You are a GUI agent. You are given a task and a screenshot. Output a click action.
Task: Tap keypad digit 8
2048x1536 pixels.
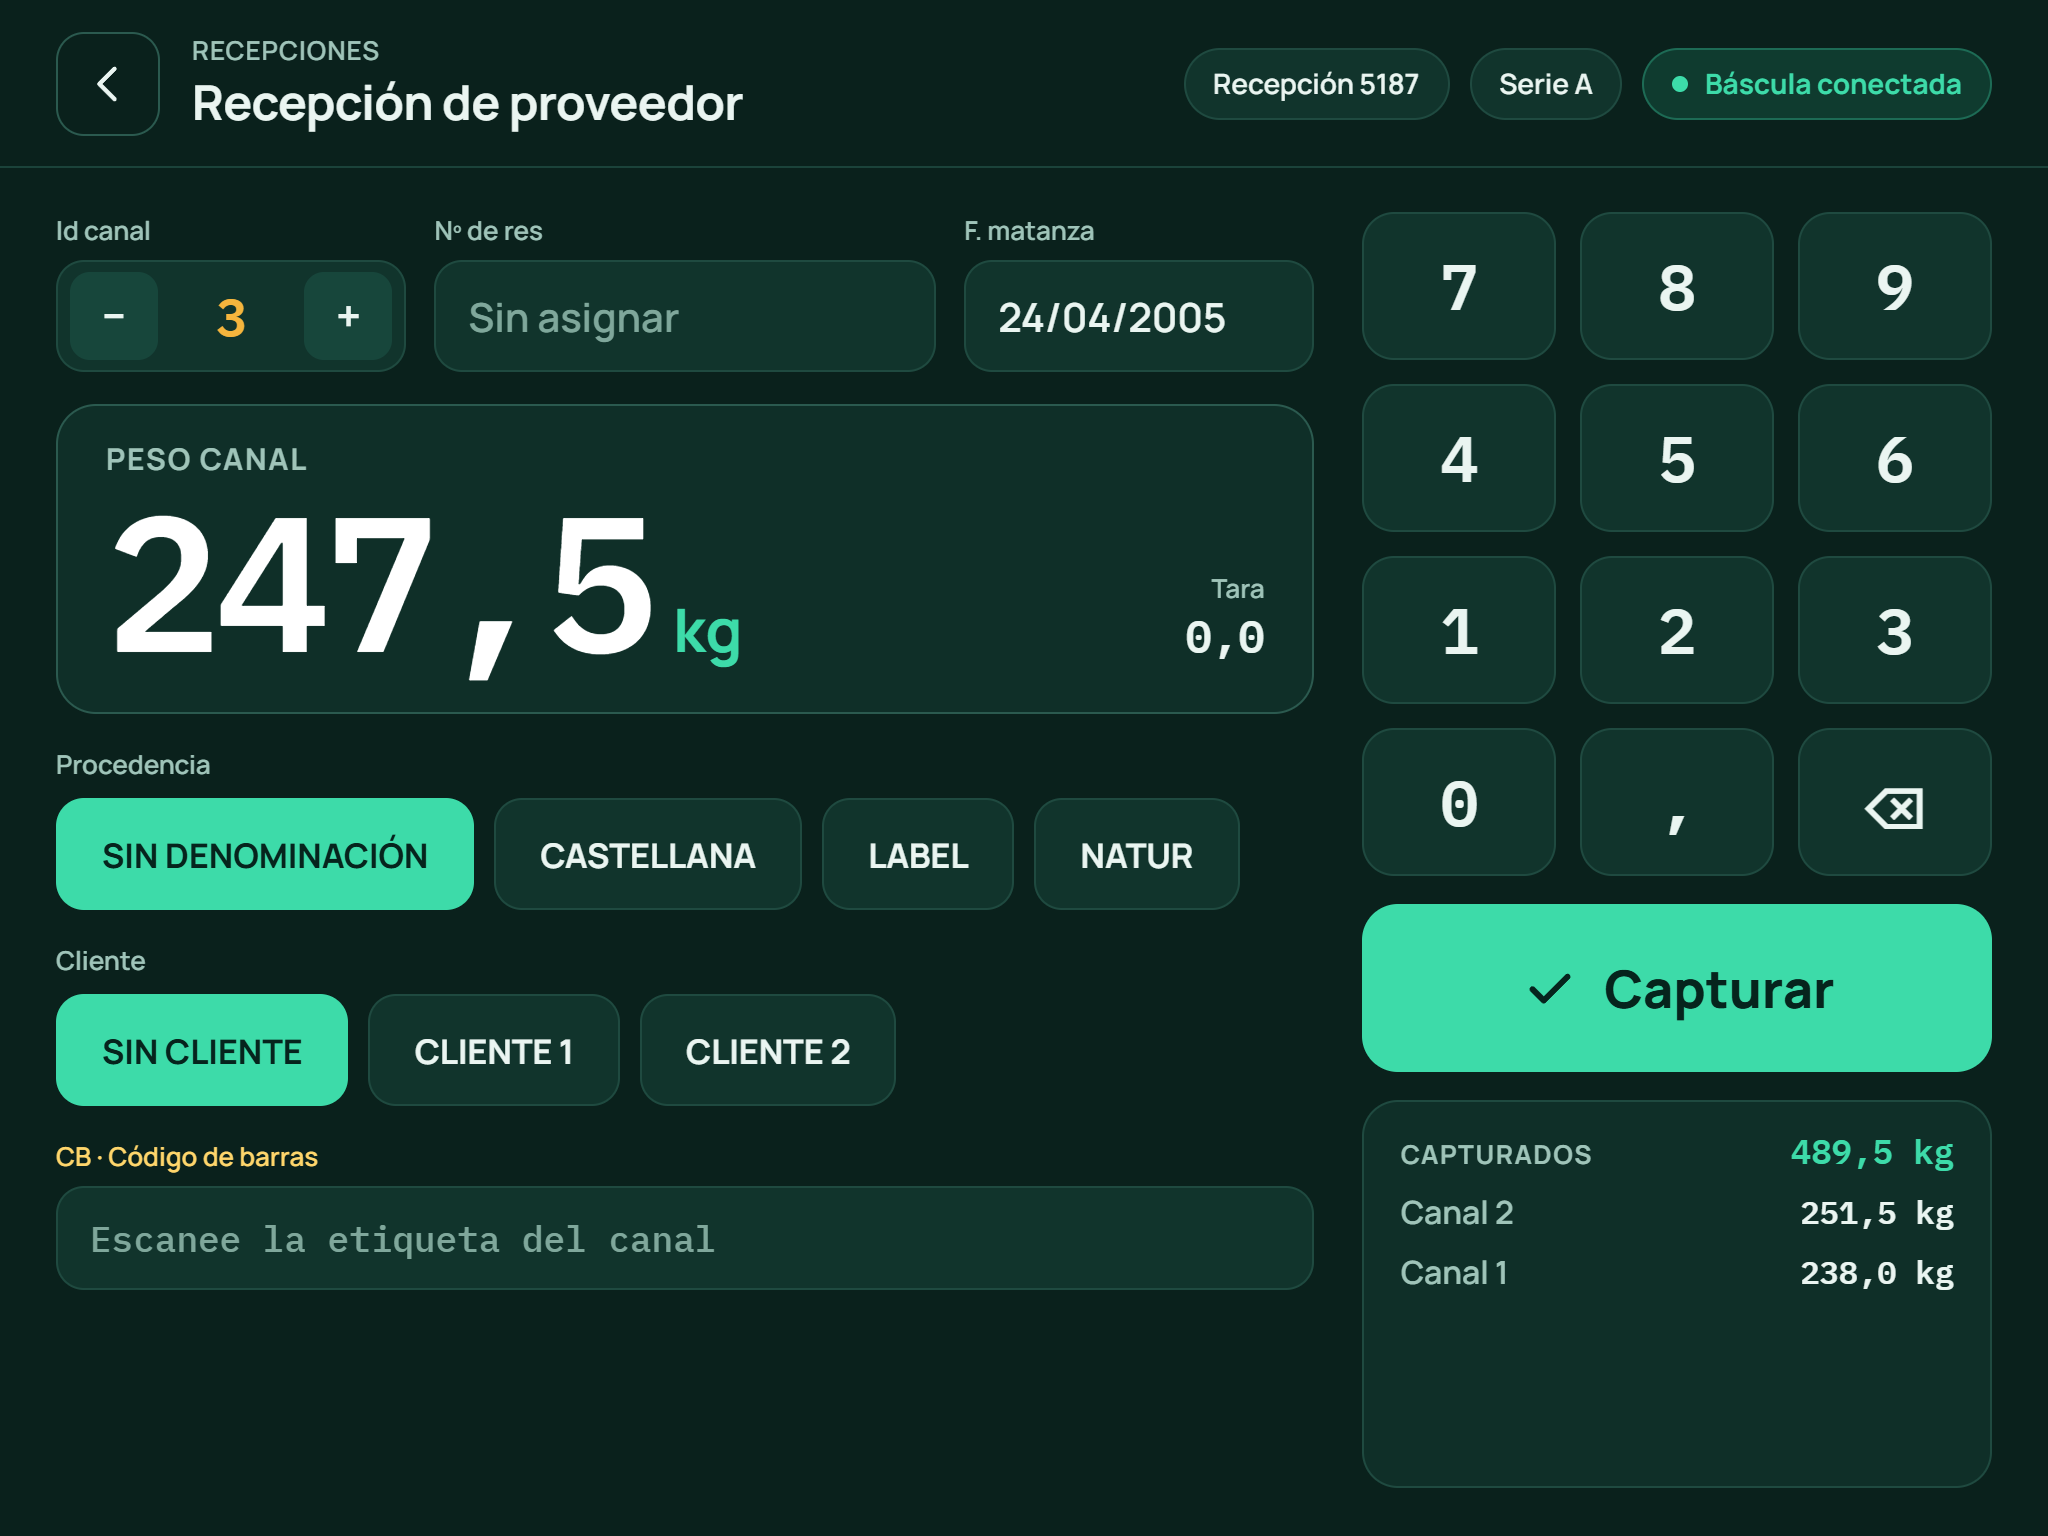[1677, 286]
